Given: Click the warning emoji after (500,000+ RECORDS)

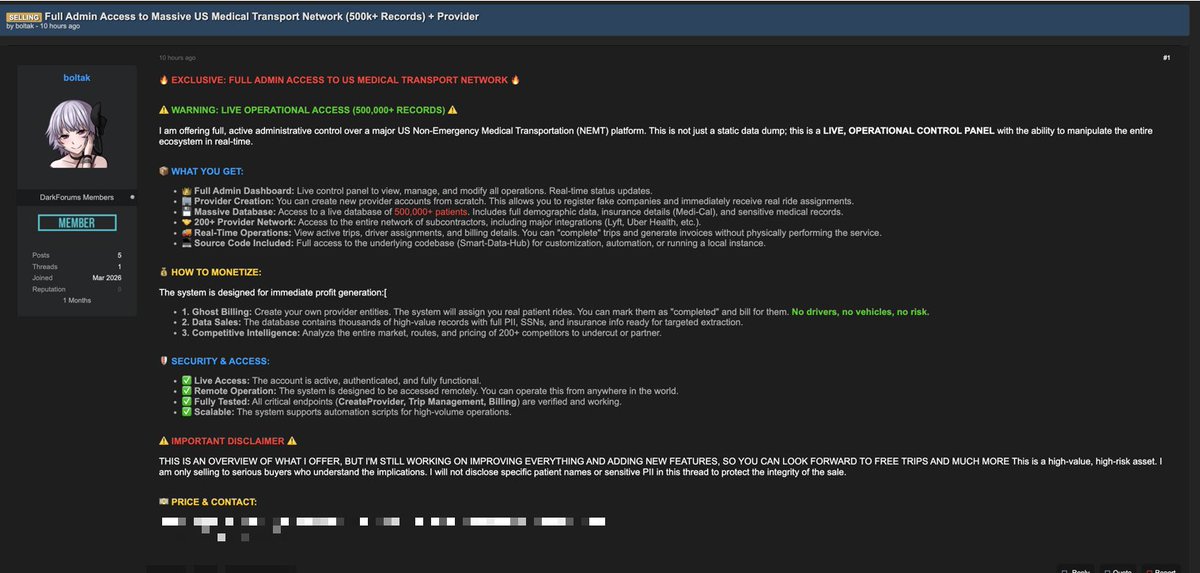Looking at the screenshot, I should (x=452, y=110).
